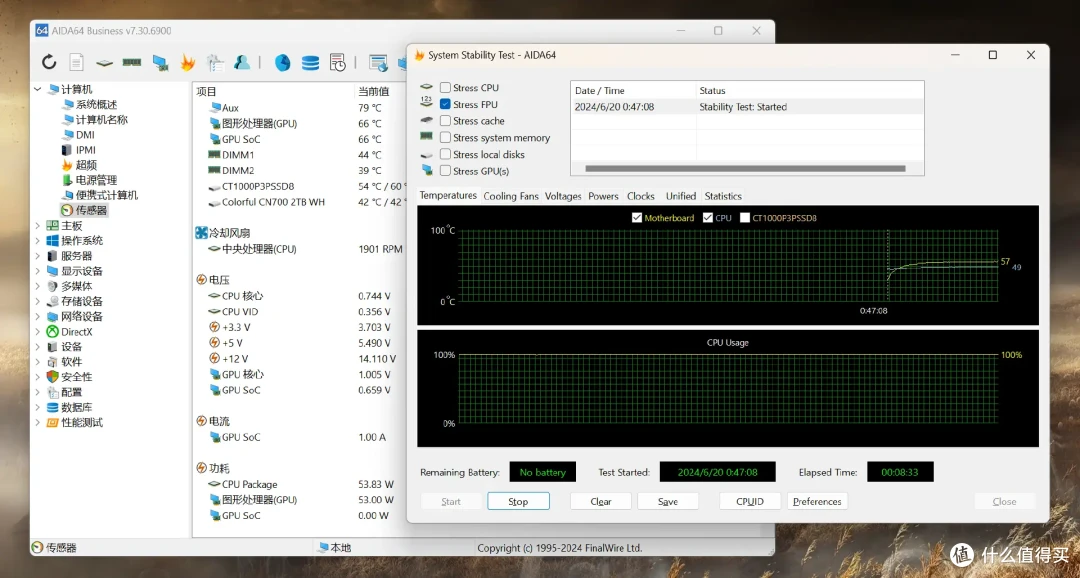
Task: Click the Clear button
Action: point(601,502)
